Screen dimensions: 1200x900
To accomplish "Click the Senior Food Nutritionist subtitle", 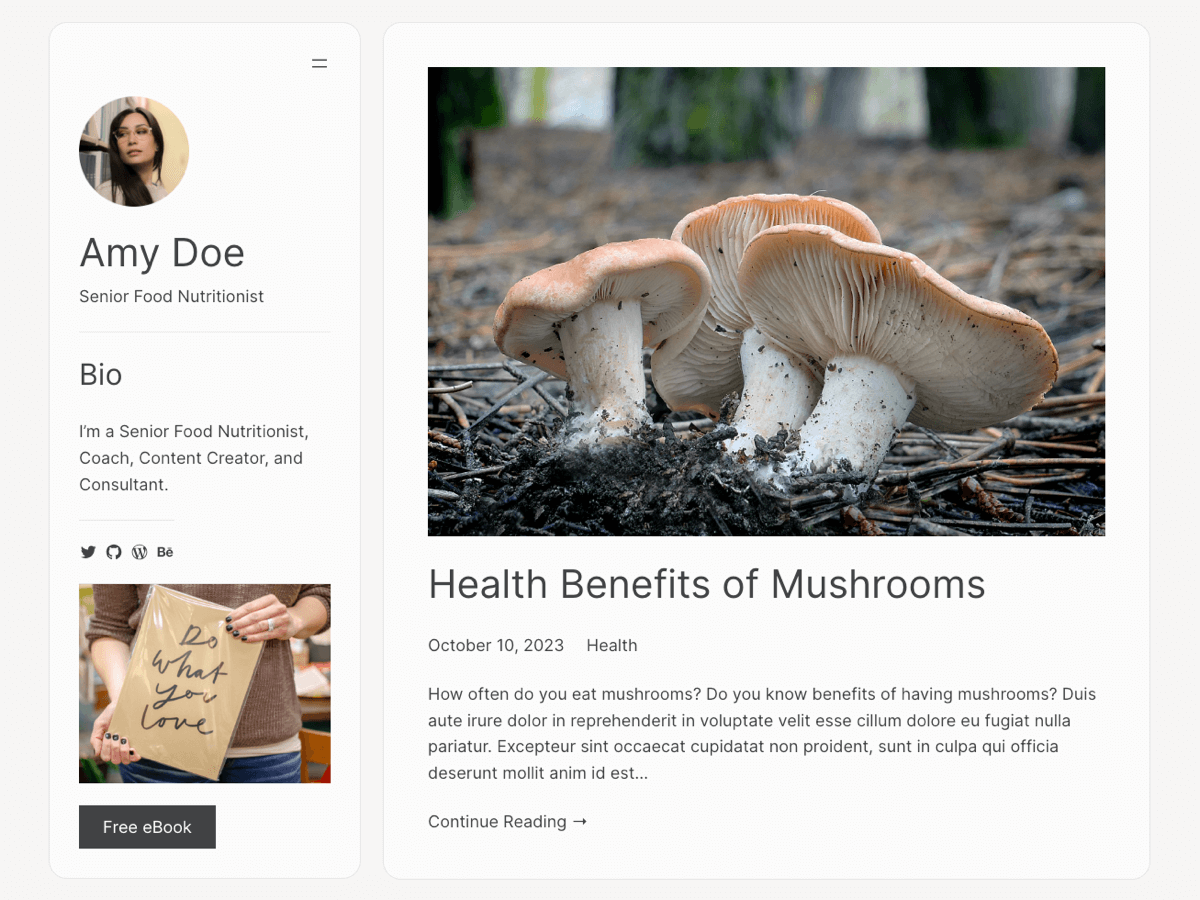I will click(x=171, y=296).
